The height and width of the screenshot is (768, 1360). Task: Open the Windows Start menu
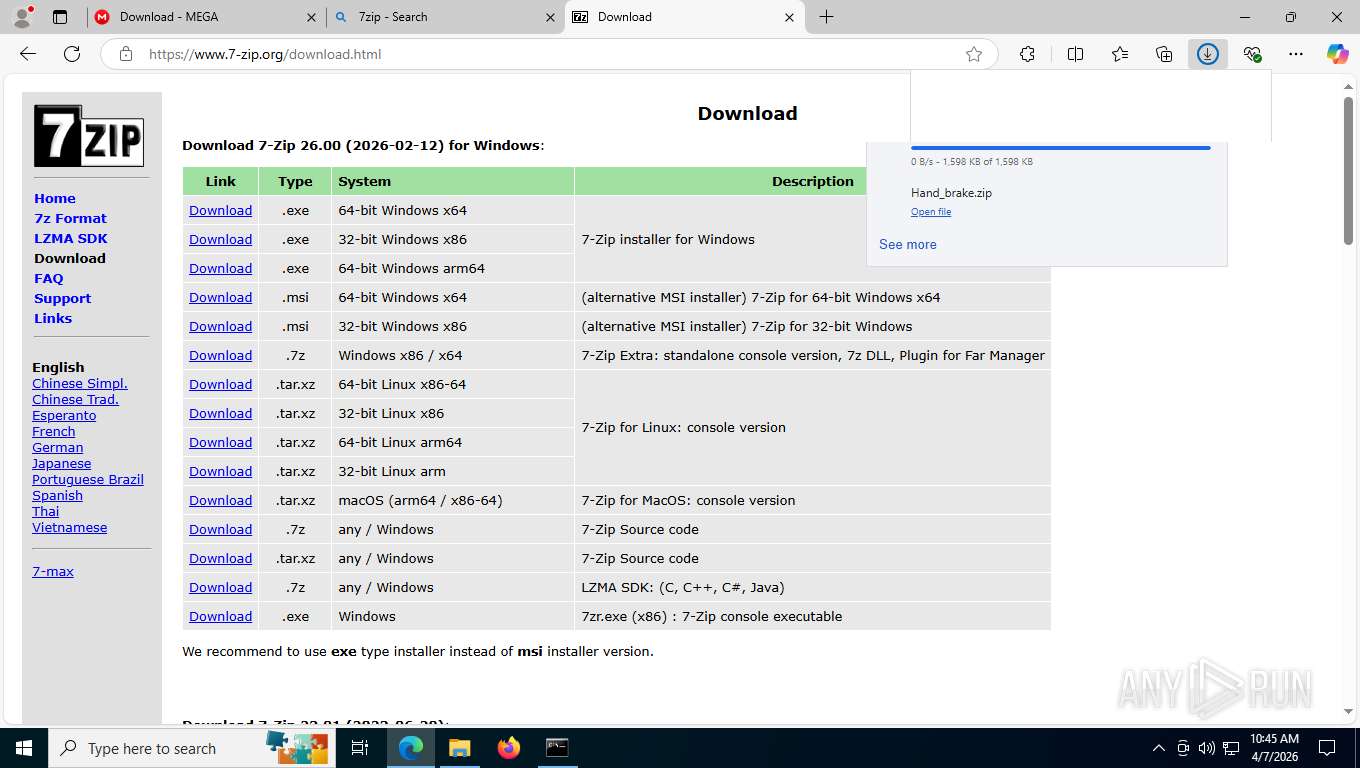[x=23, y=748]
